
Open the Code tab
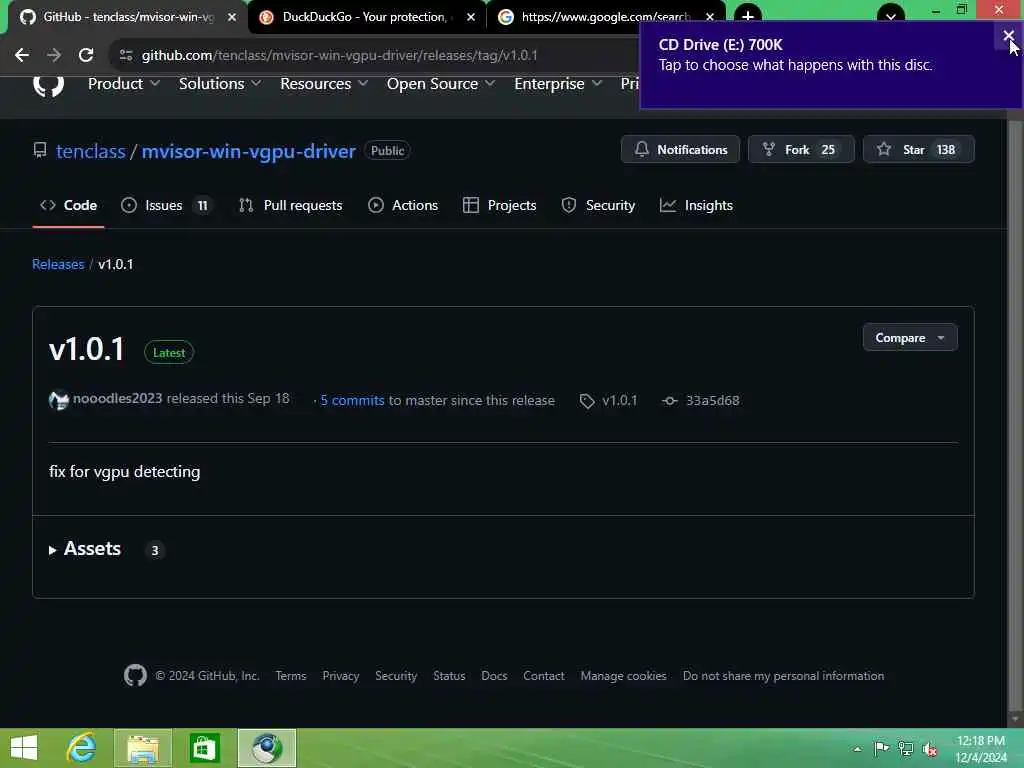(69, 205)
